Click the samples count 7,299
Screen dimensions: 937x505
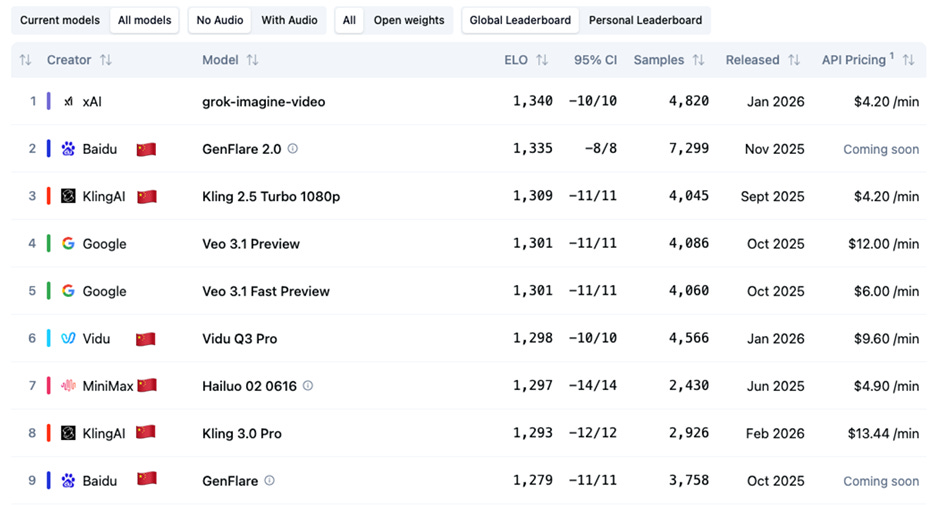pyautogui.click(x=688, y=148)
